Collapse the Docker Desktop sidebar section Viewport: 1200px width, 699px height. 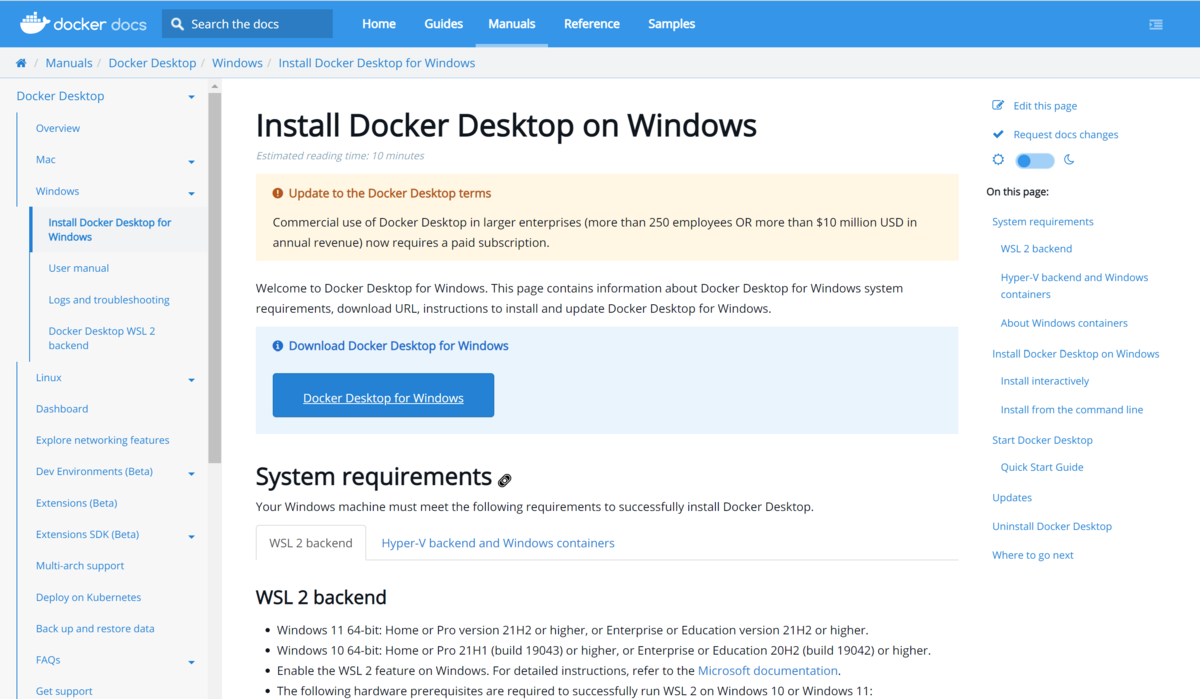click(191, 97)
